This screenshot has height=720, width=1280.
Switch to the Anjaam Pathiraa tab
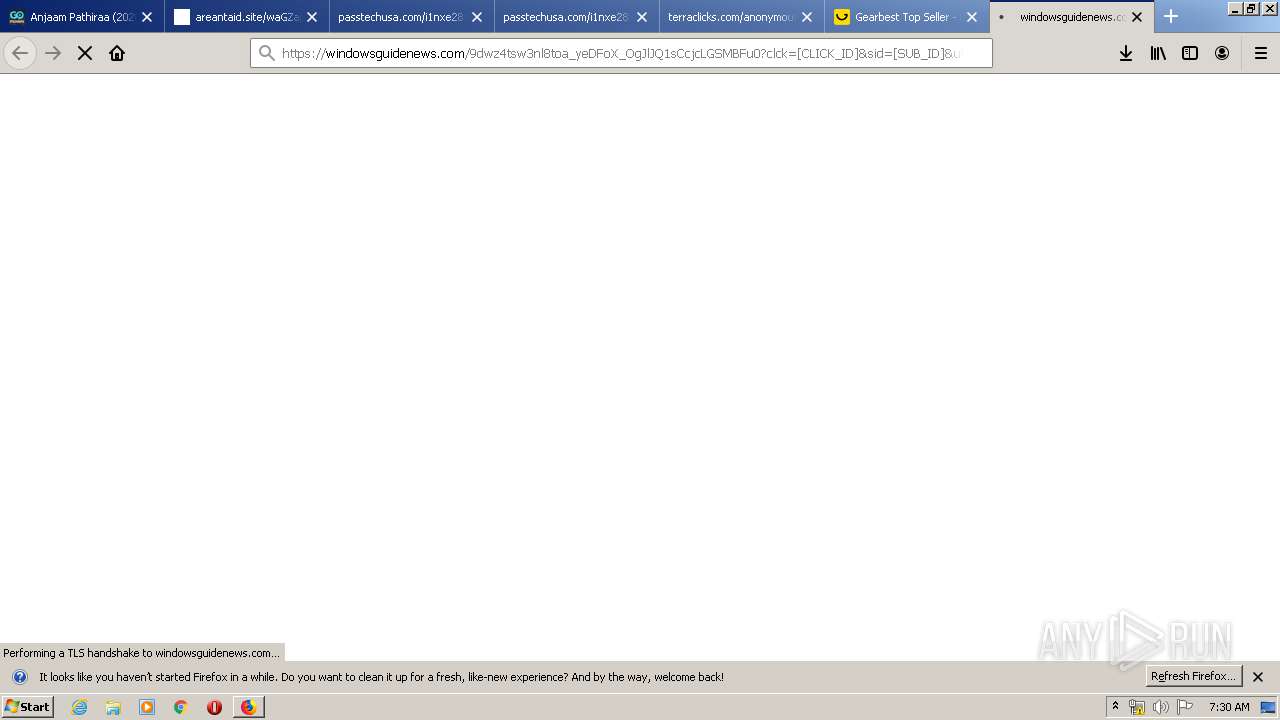tap(82, 17)
